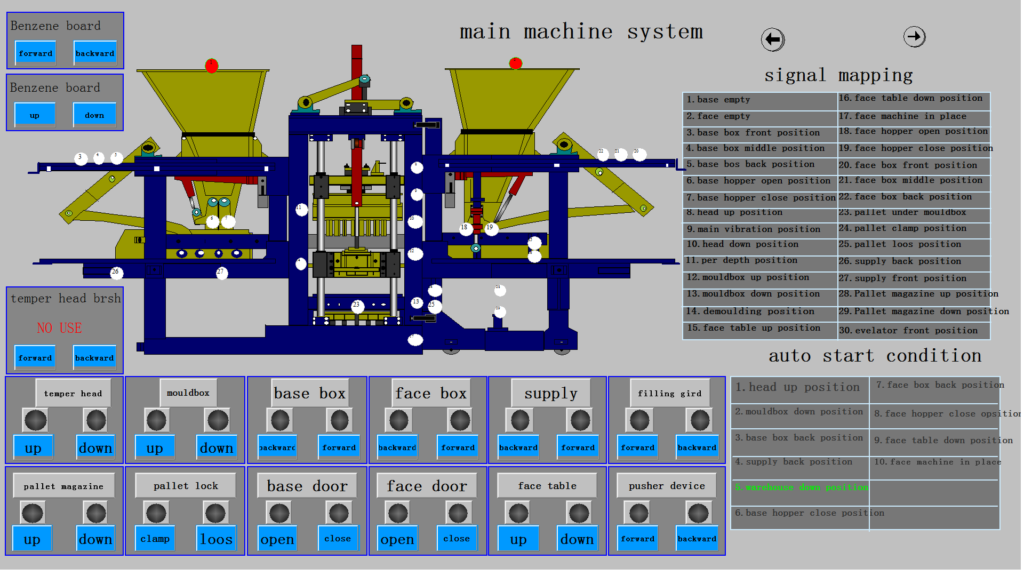Click indicator lamp above pusher device forward
This screenshot has width=1024, height=576.
(x=639, y=513)
